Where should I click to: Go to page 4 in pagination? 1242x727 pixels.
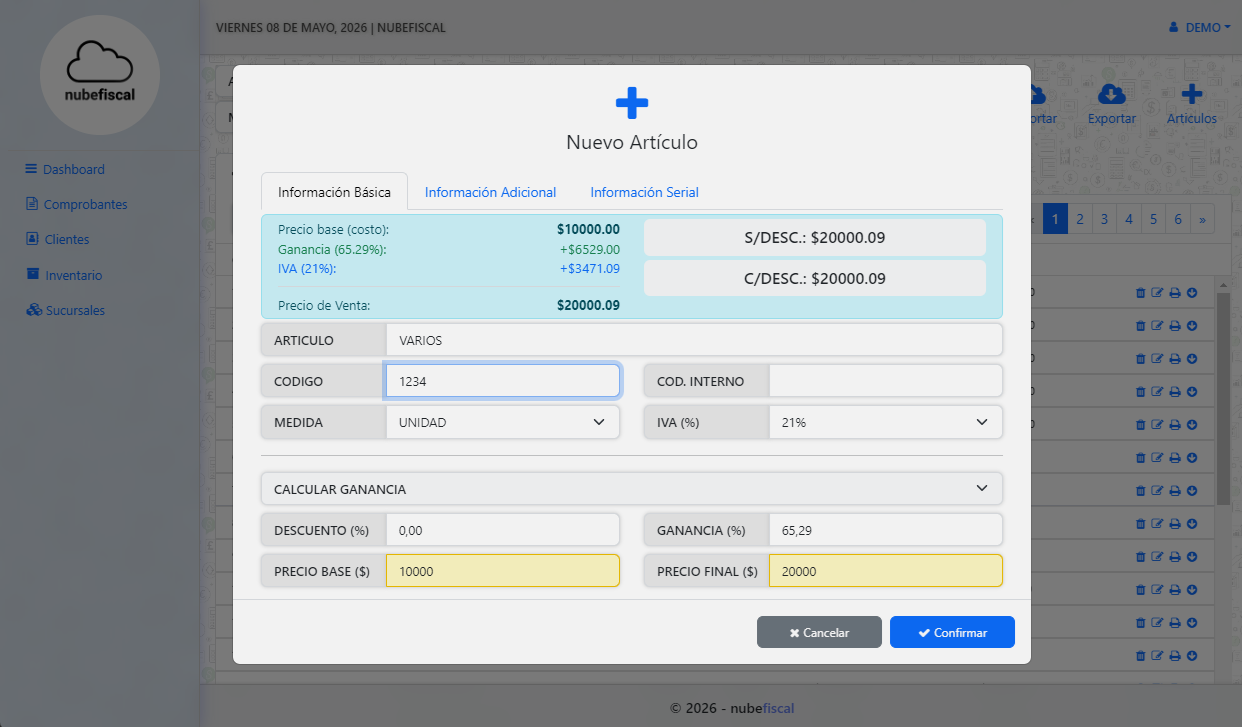pyautogui.click(x=1129, y=218)
